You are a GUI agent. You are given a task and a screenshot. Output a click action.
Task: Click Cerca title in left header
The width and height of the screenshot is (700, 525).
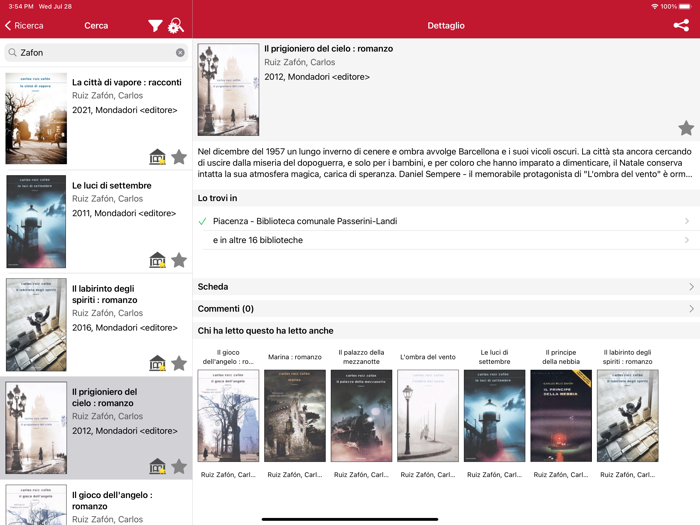(x=96, y=25)
